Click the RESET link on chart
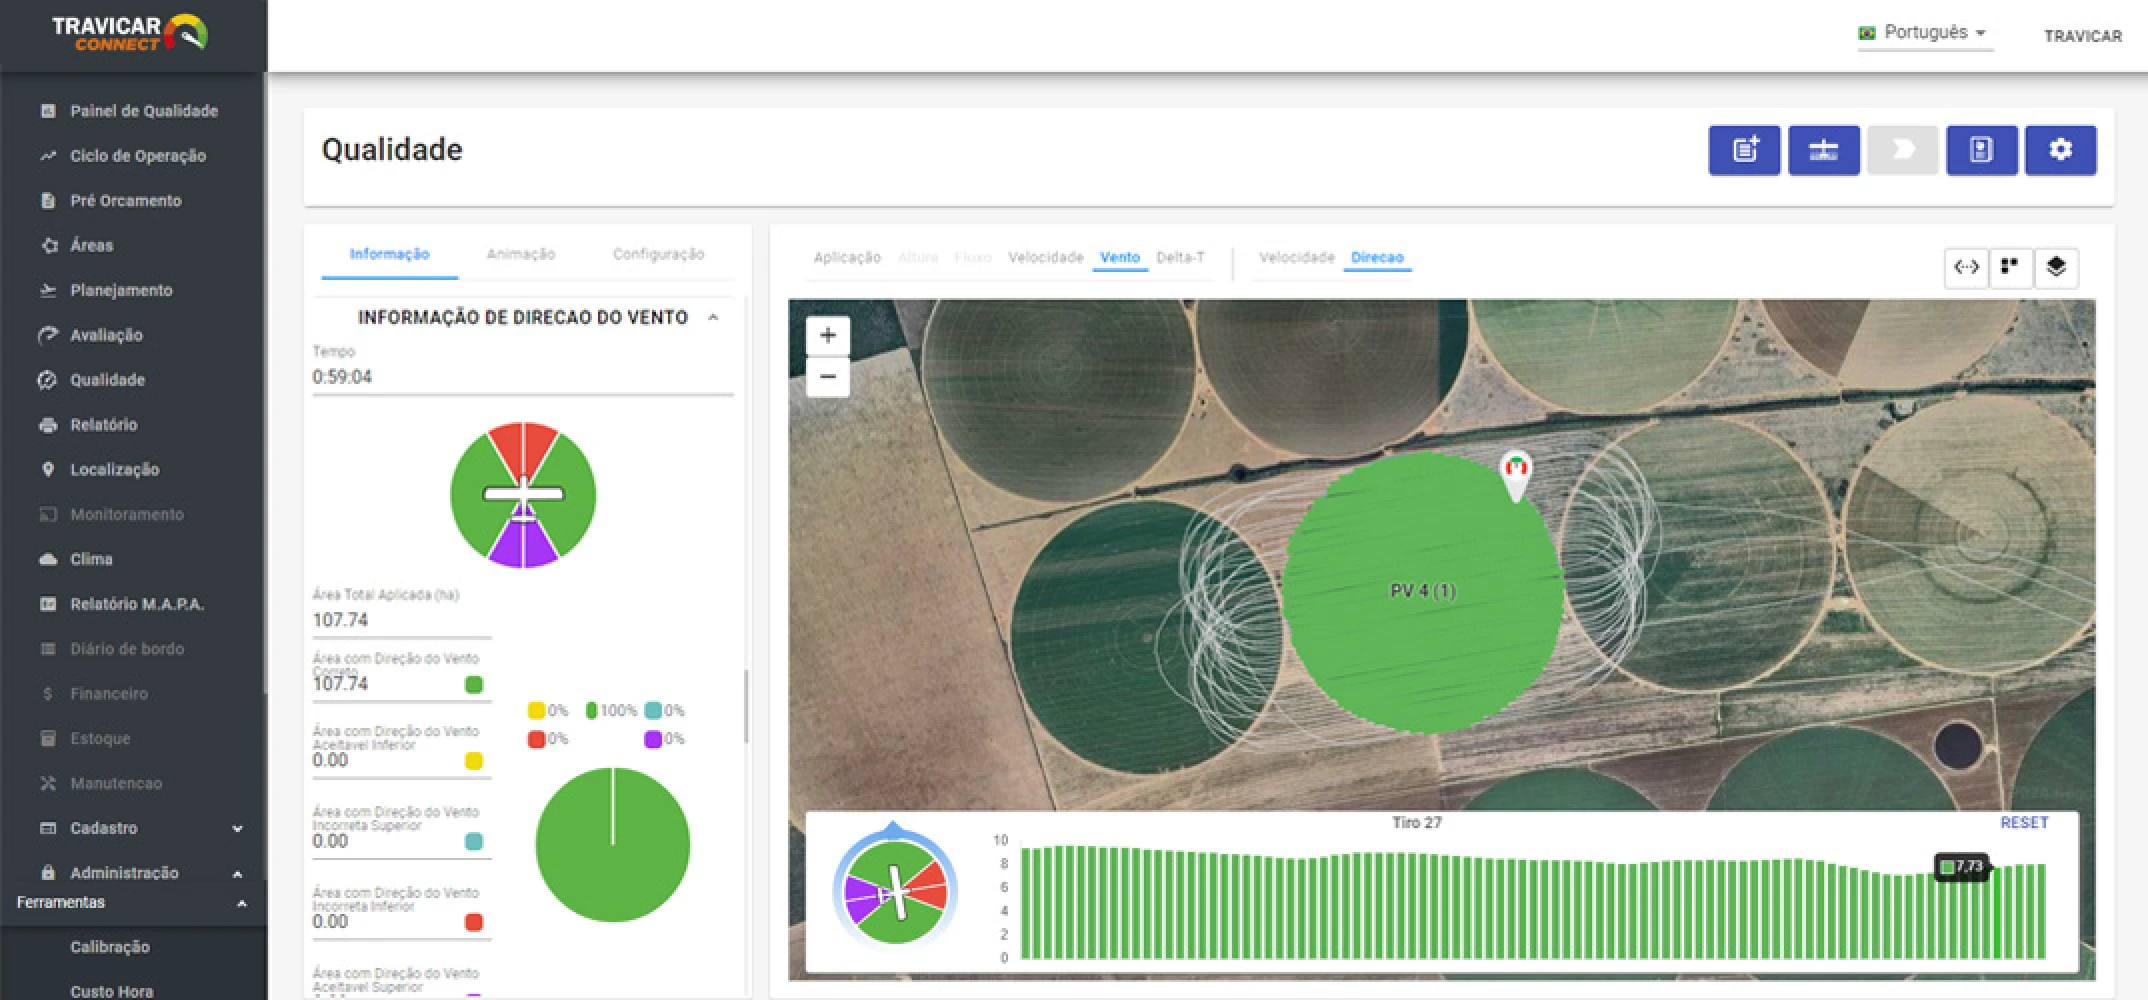Image resolution: width=2148 pixels, height=1000 pixels. point(2024,822)
